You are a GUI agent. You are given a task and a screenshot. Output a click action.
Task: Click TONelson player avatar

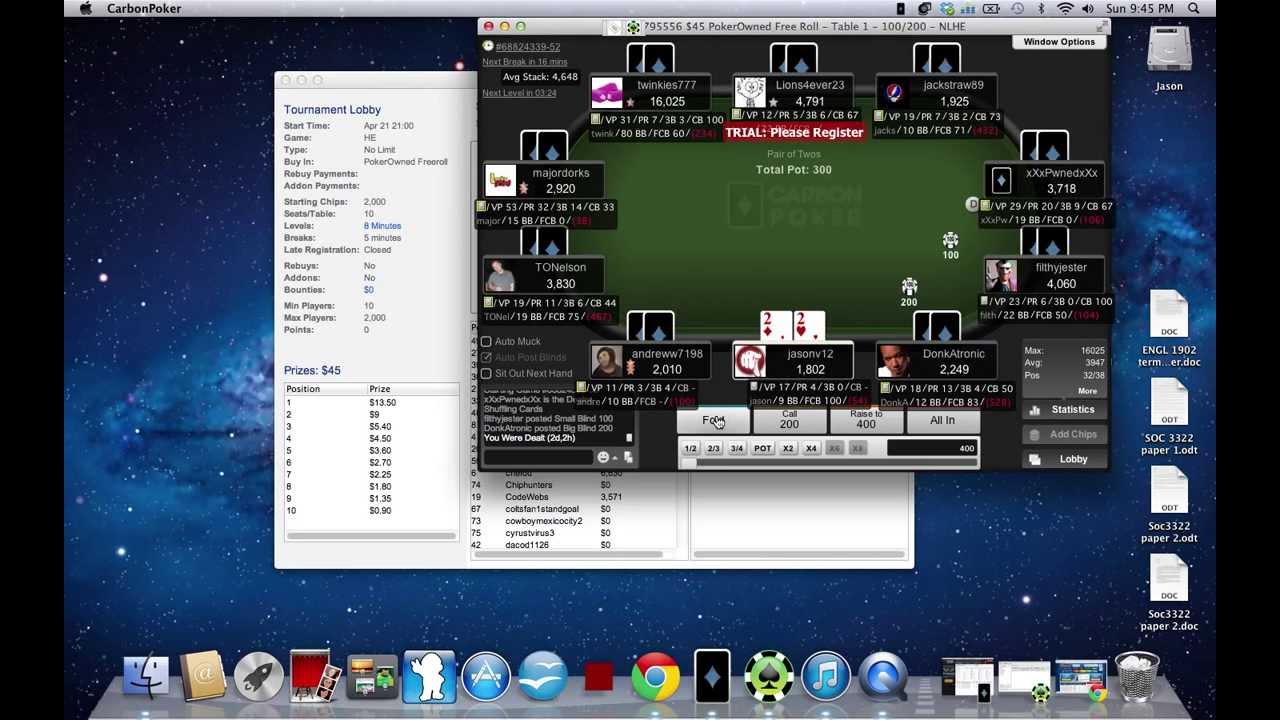[x=501, y=275]
